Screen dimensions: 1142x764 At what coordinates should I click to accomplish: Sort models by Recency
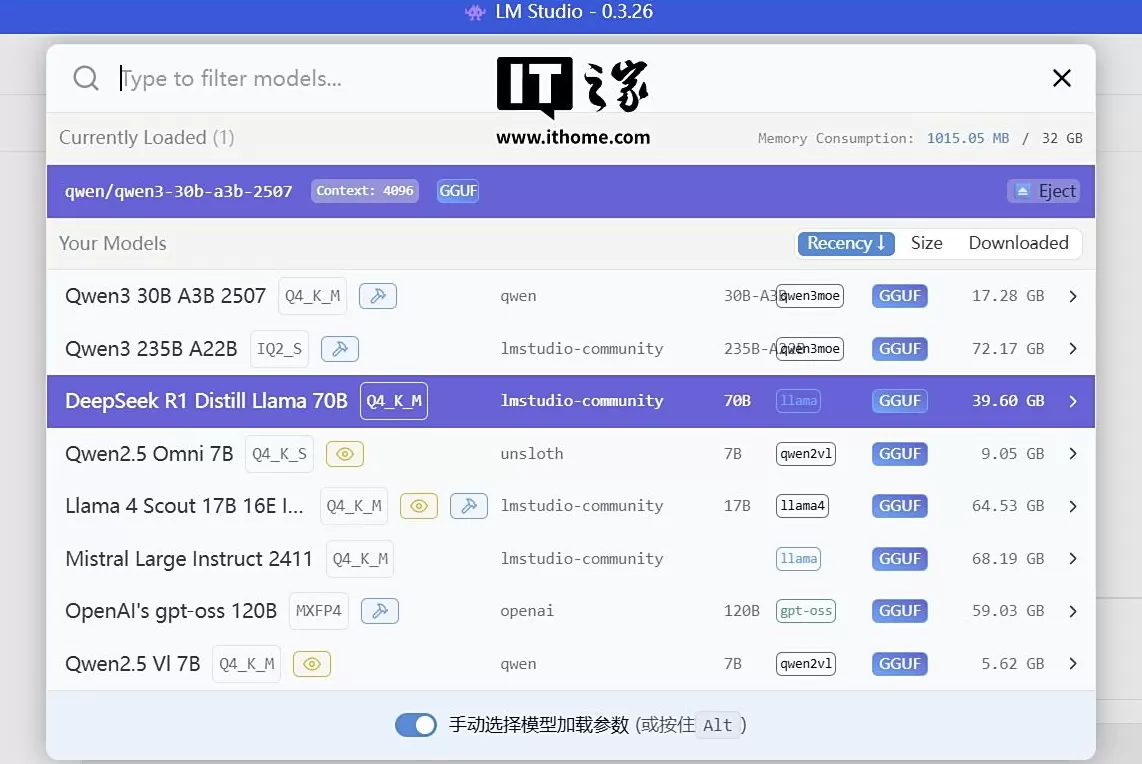[846, 243]
